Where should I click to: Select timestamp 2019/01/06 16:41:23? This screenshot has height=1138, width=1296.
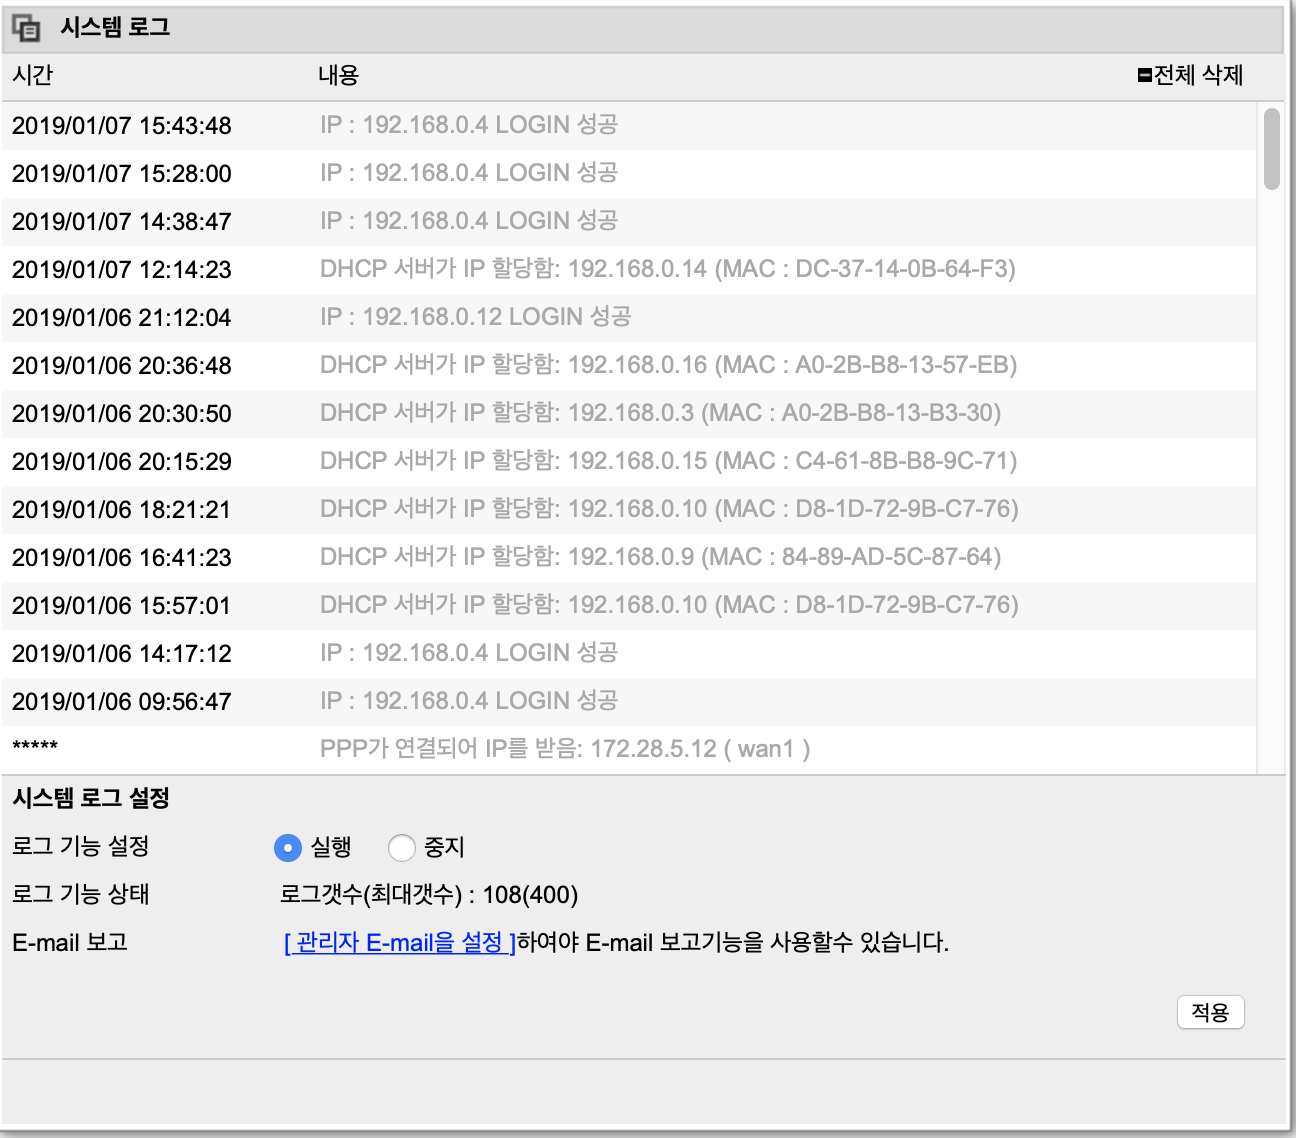pyautogui.click(x=122, y=558)
